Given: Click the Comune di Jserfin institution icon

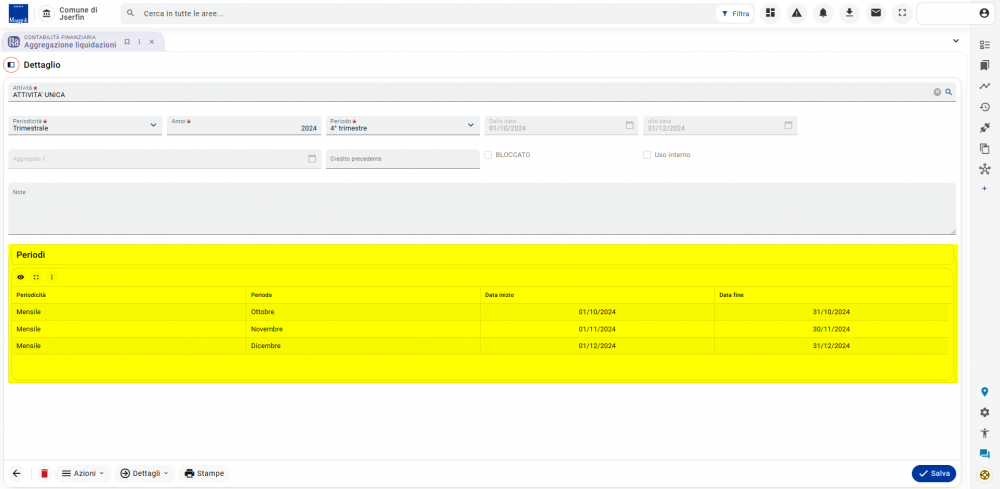Looking at the screenshot, I should tap(47, 13).
